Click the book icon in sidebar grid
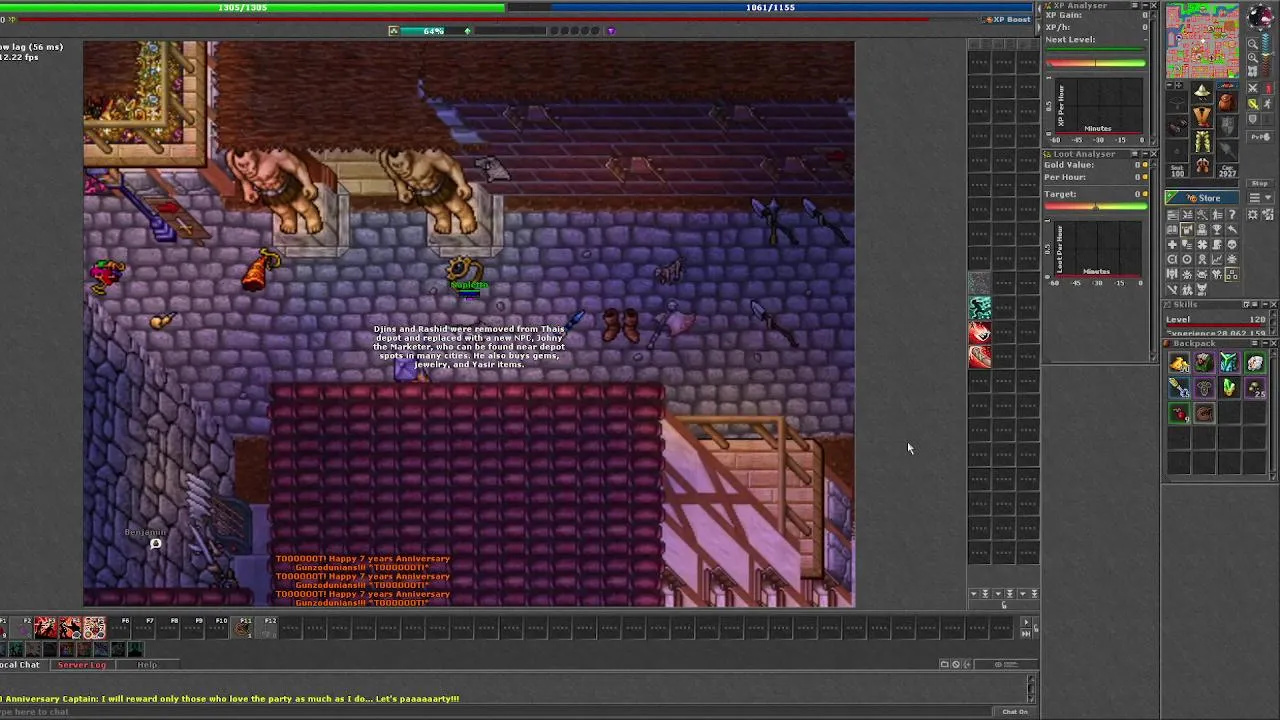This screenshot has width=1280, height=720. coord(1172,230)
